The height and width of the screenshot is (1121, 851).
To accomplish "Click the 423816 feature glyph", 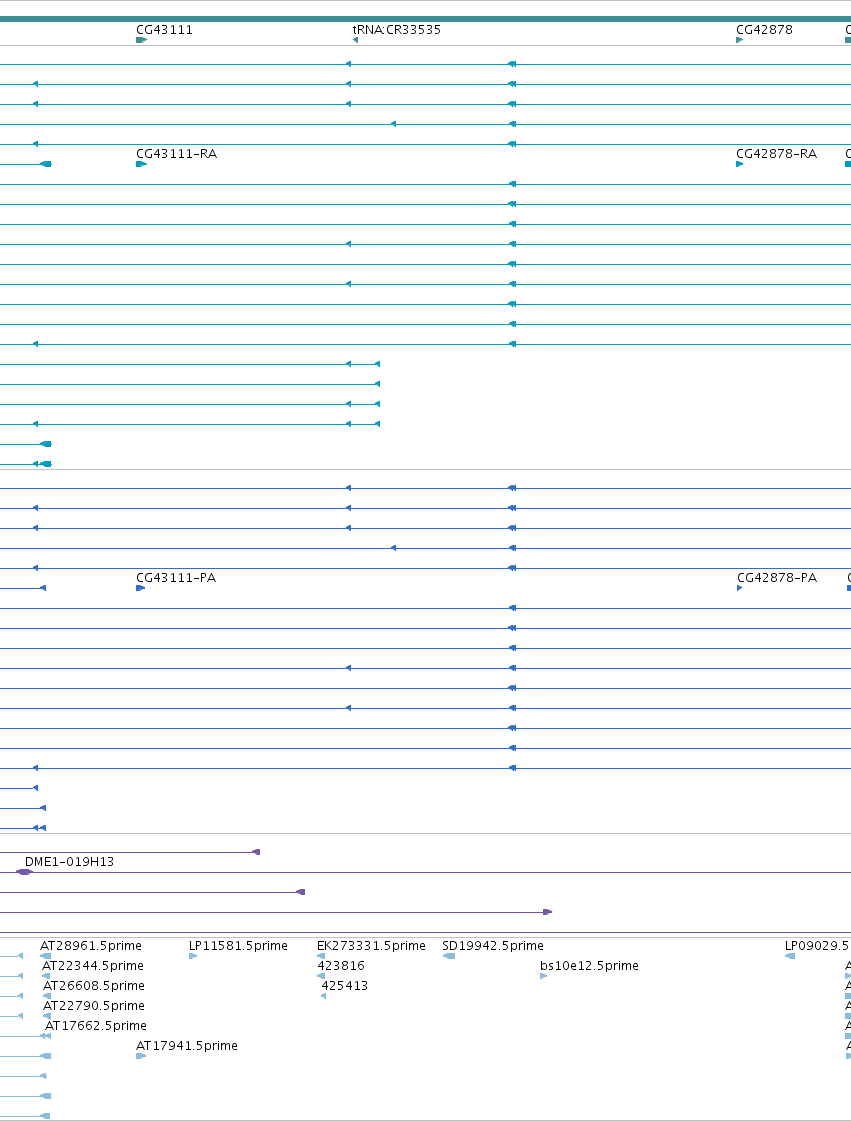I will [321, 976].
